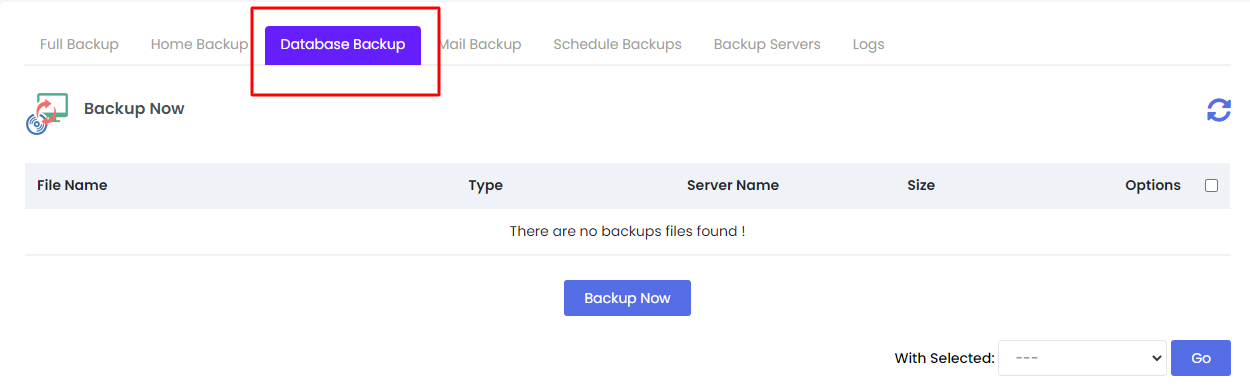This screenshot has width=1250, height=386.
Task: Click the no backups files found message
Action: point(627,231)
